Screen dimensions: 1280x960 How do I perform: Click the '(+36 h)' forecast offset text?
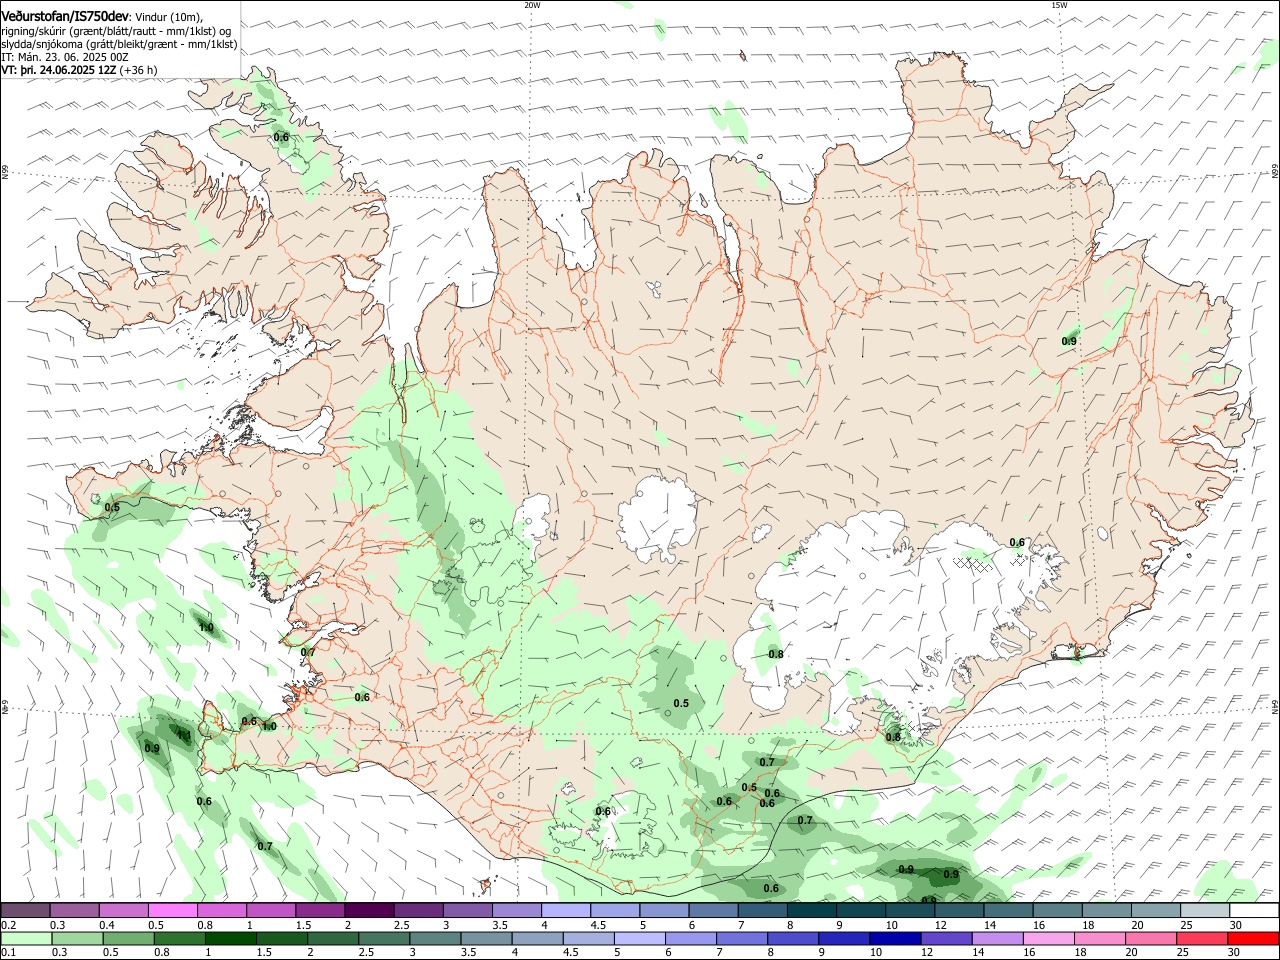pyautogui.click(x=138, y=70)
